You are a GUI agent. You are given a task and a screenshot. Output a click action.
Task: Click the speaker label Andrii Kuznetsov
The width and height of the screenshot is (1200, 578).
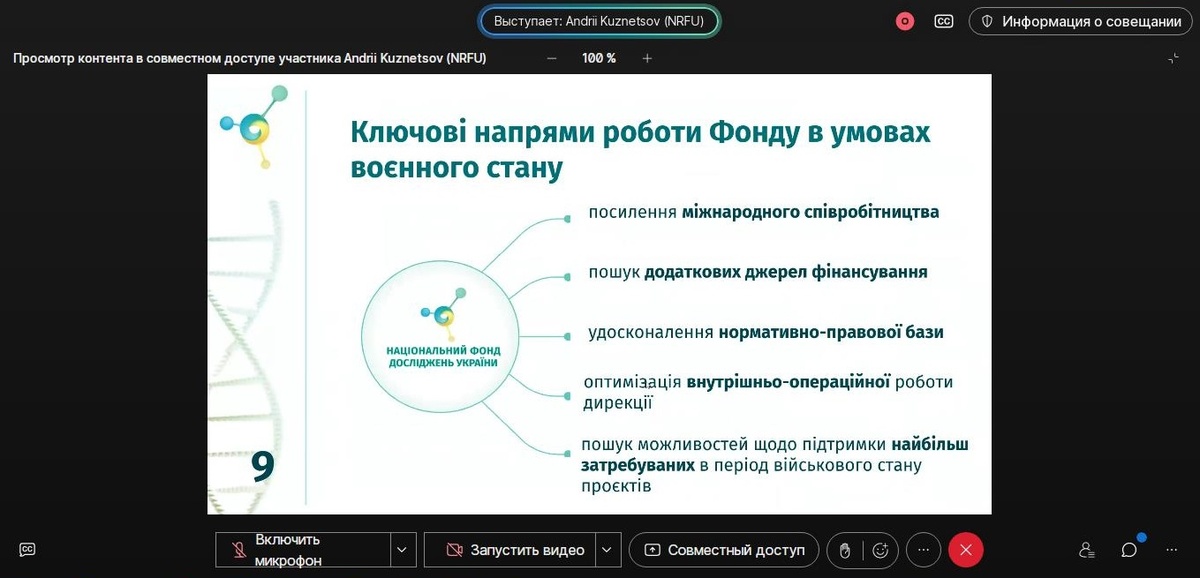point(599,21)
